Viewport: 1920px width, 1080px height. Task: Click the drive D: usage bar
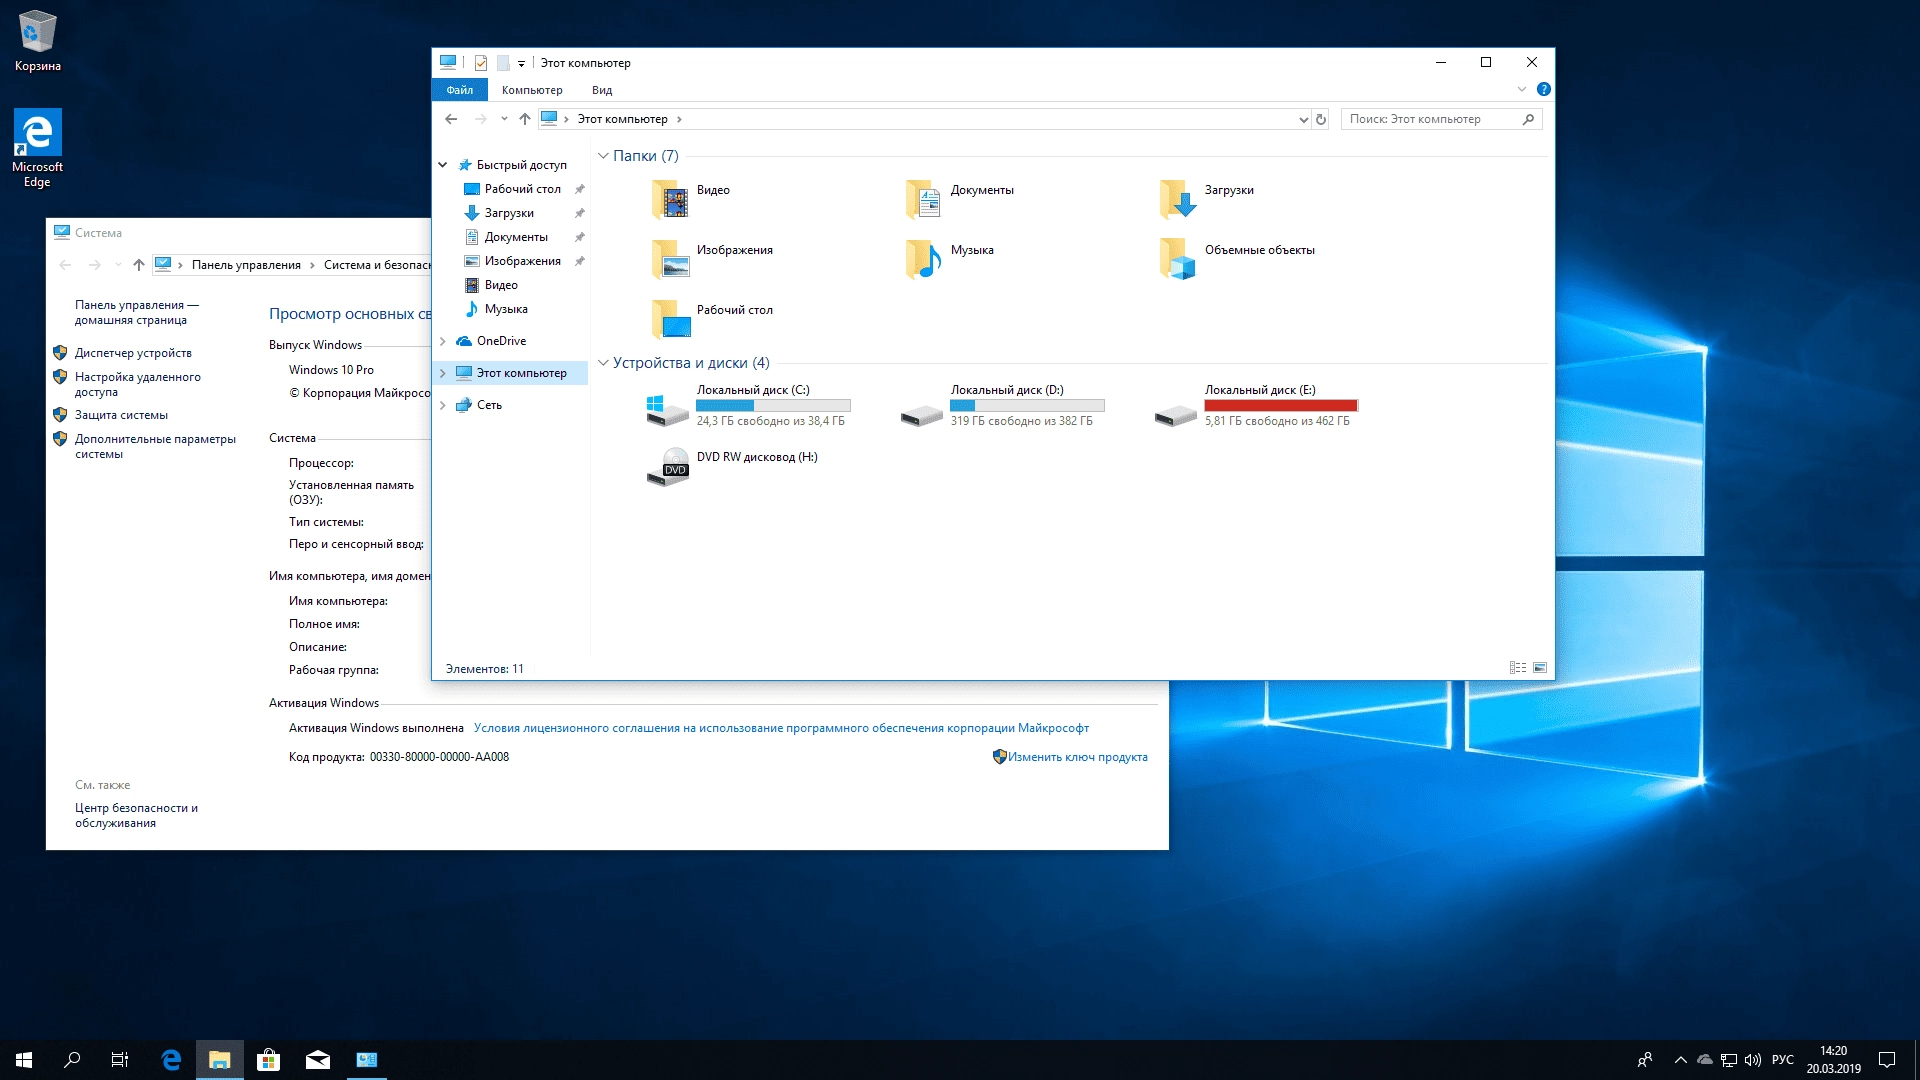coord(1027,406)
